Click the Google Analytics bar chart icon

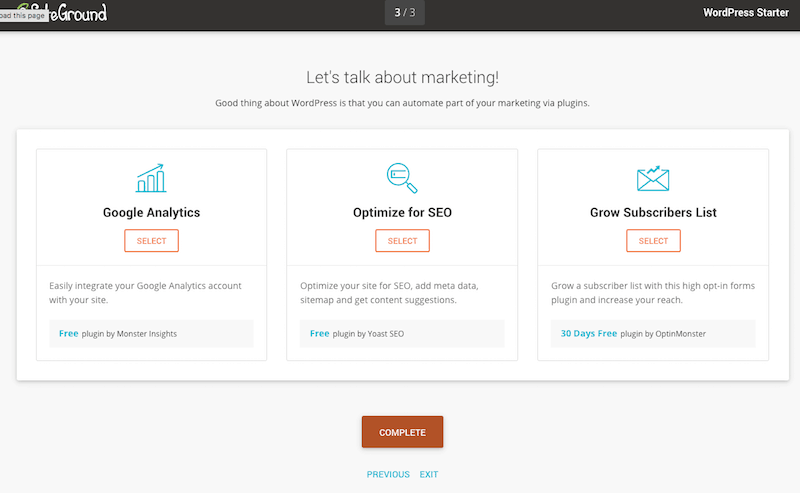(151, 178)
